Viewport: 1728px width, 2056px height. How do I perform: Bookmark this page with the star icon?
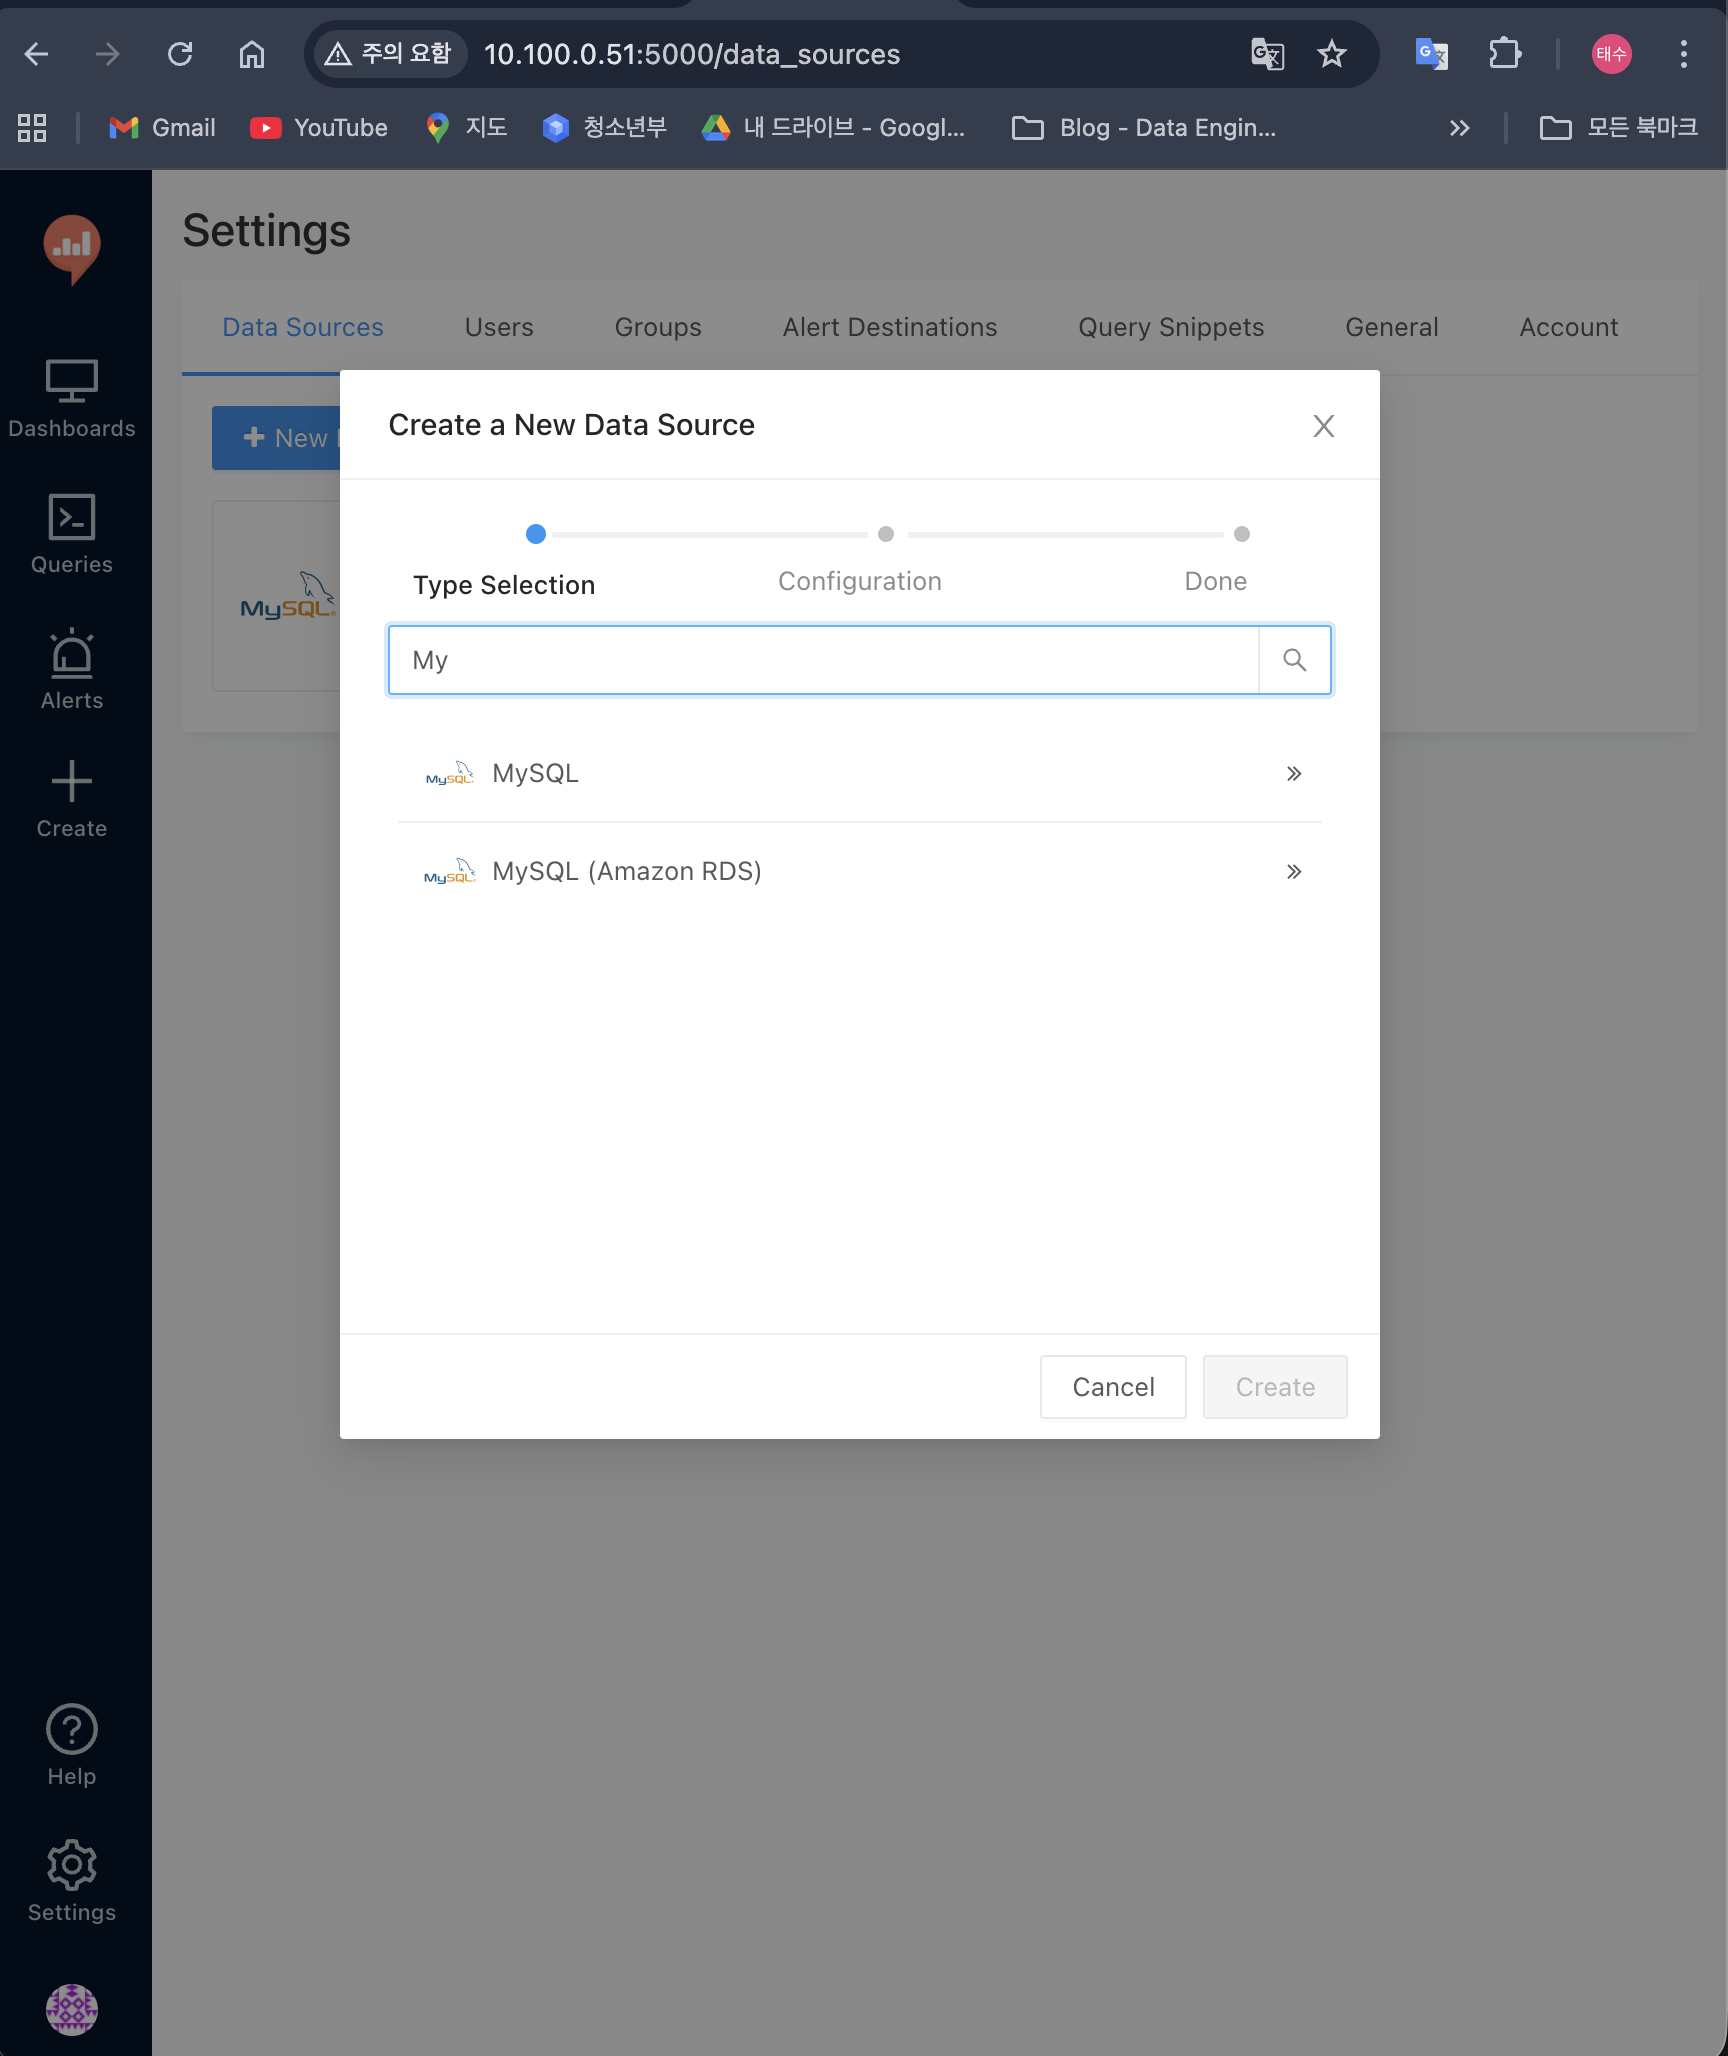(x=1332, y=54)
